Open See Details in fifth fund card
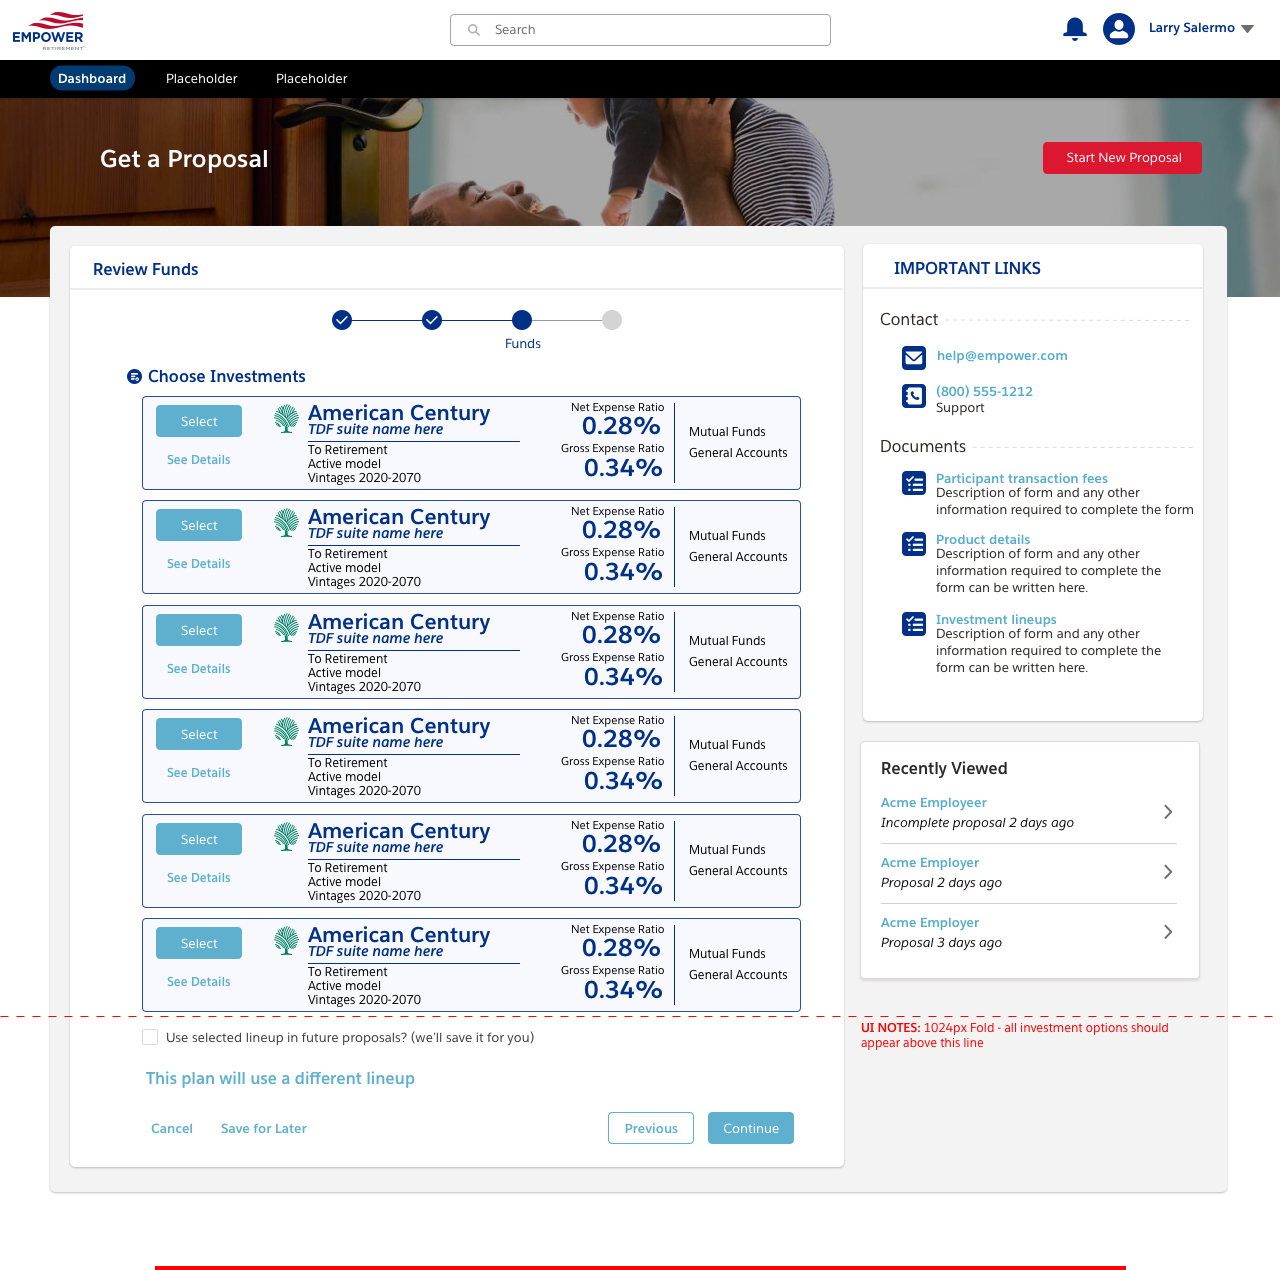 (199, 878)
